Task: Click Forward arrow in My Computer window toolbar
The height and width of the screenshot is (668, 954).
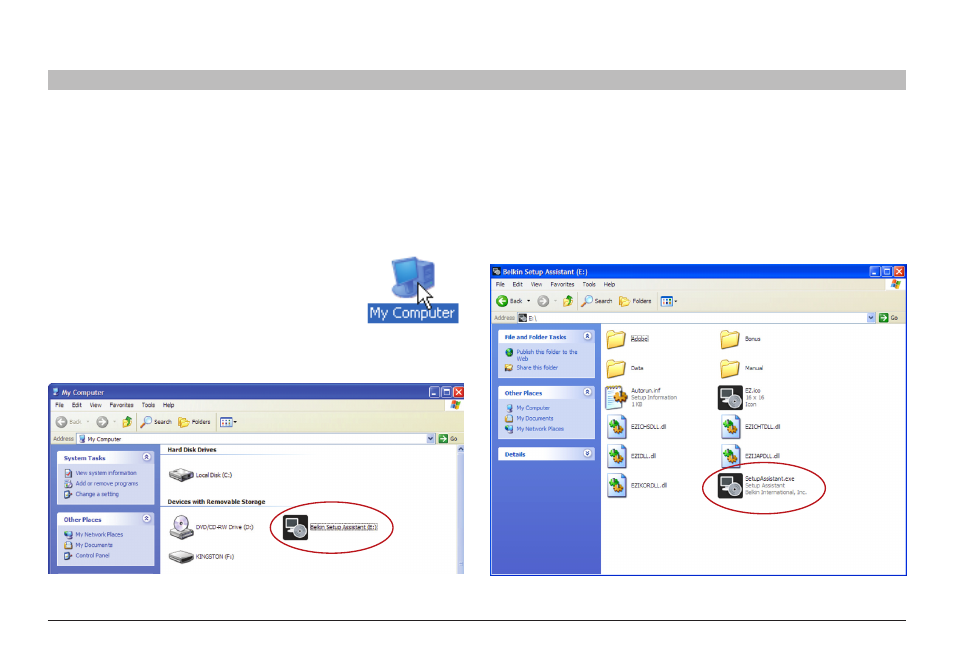Action: click(102, 422)
